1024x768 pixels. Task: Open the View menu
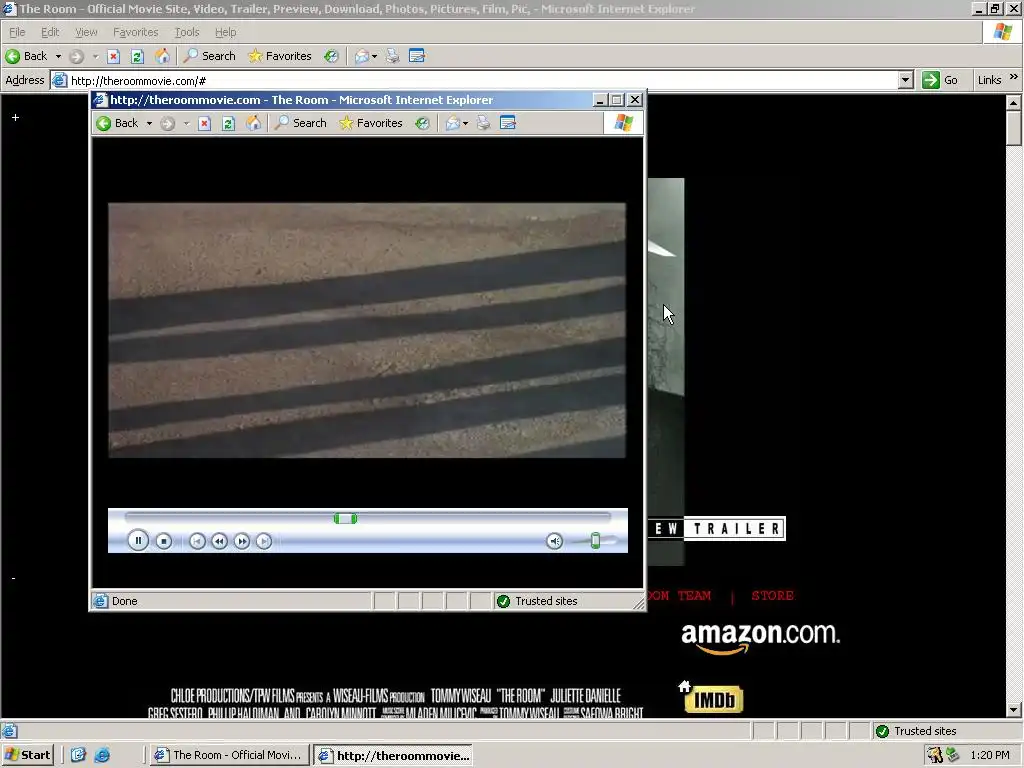click(x=86, y=32)
